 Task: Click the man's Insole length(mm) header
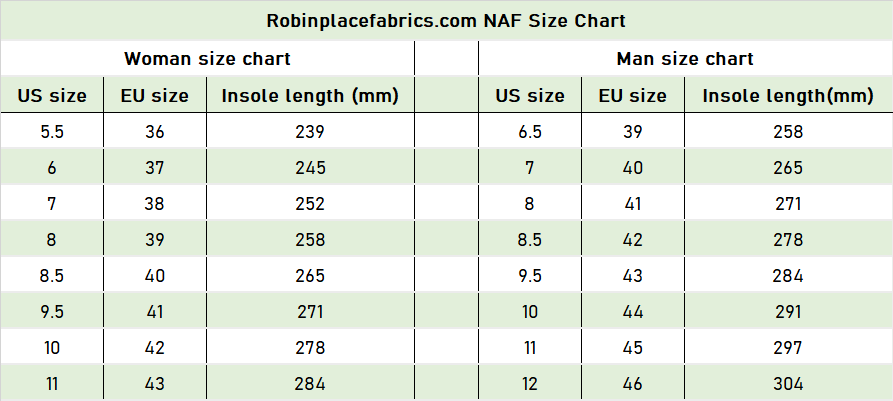point(788,95)
